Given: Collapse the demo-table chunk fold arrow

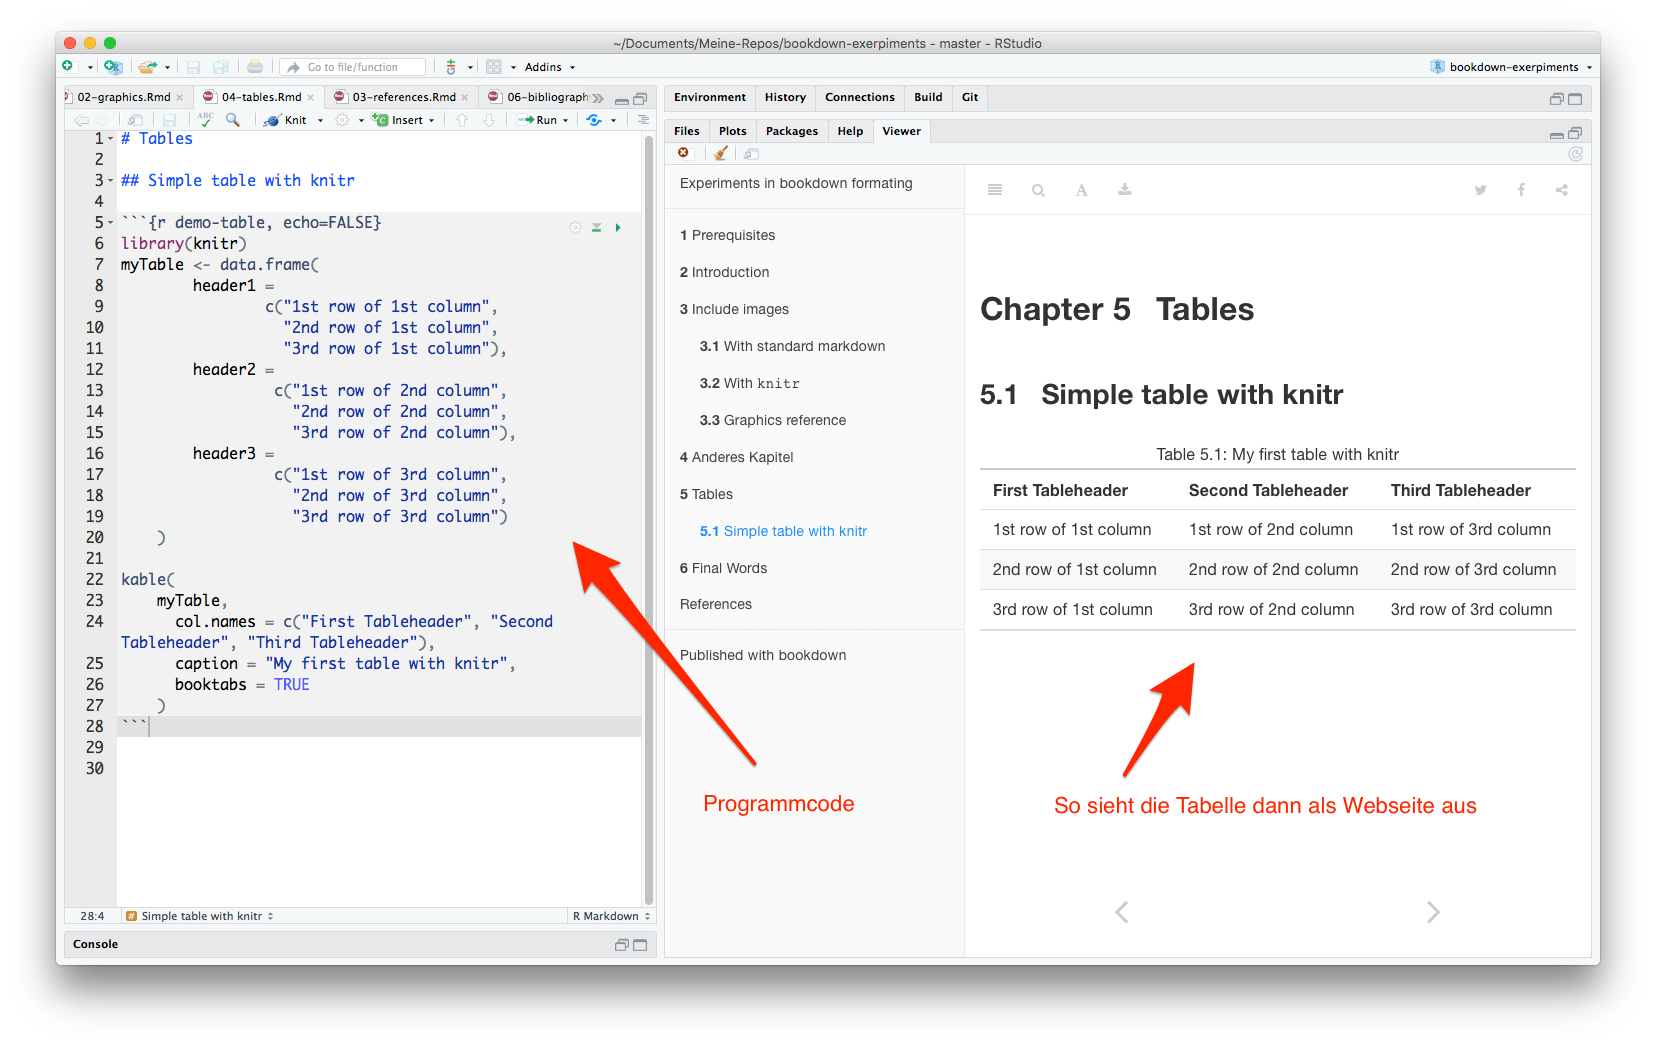Looking at the screenshot, I should click(111, 223).
